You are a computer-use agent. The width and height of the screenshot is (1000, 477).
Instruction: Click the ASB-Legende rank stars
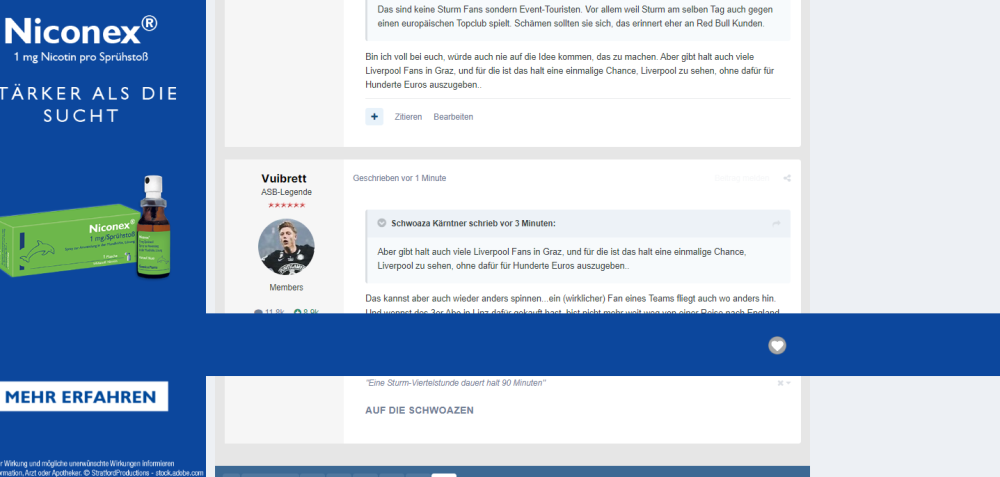point(286,205)
